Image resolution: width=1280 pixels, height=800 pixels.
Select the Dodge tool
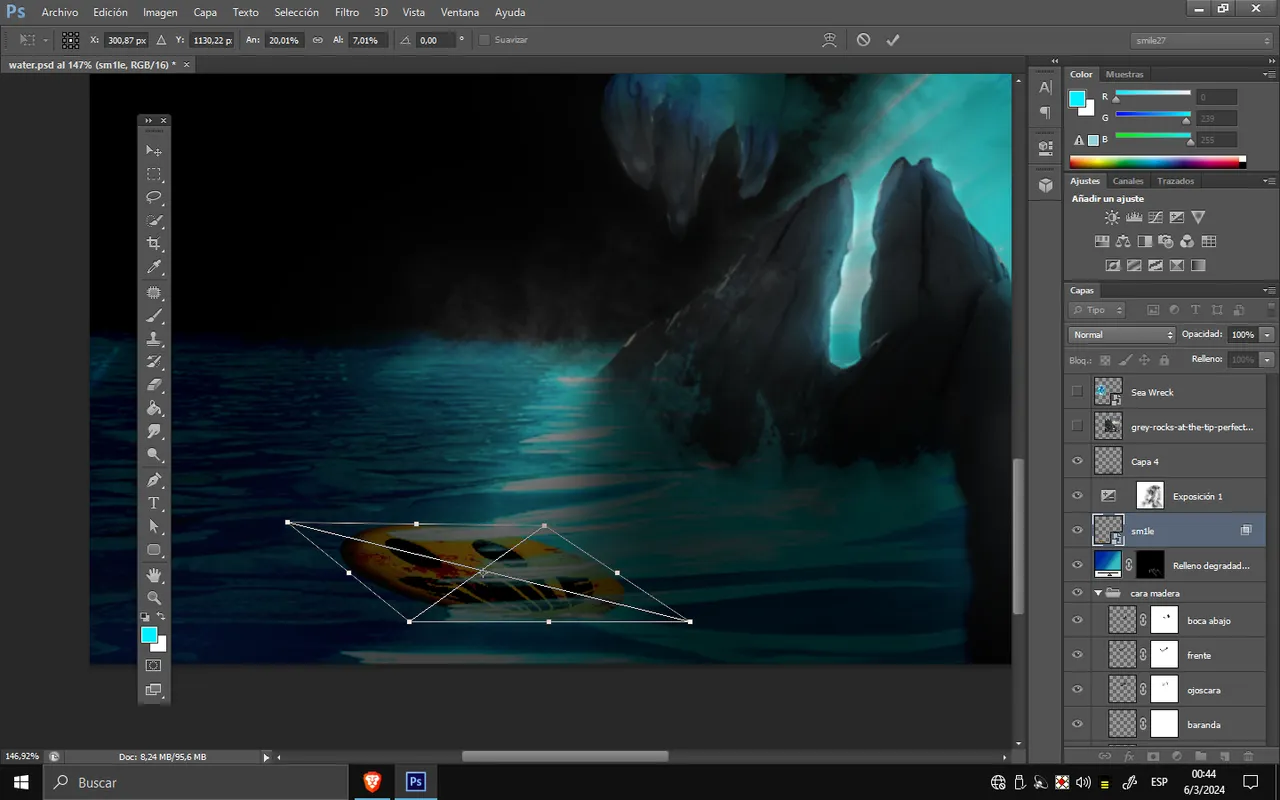tap(154, 455)
